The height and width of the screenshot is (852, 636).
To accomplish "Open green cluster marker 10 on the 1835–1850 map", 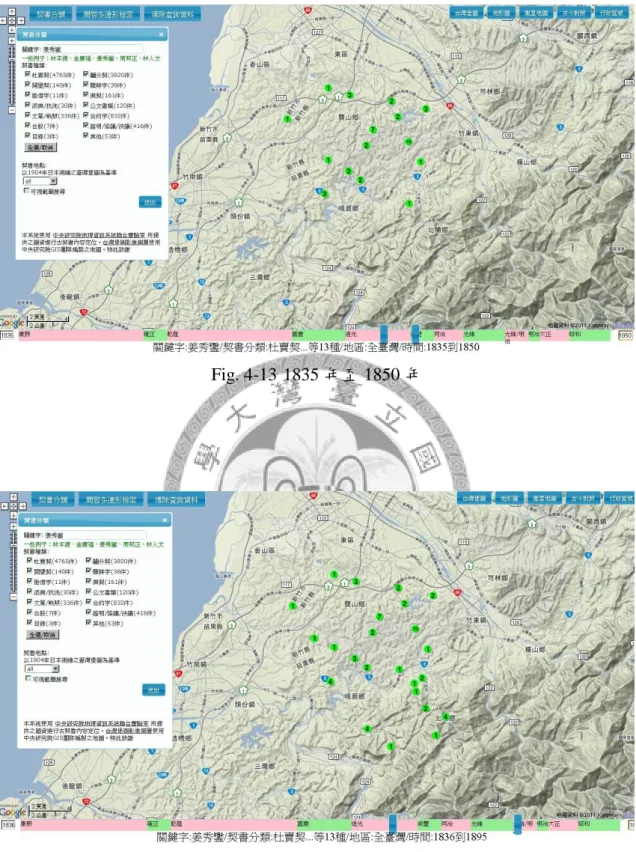I will point(408,142).
